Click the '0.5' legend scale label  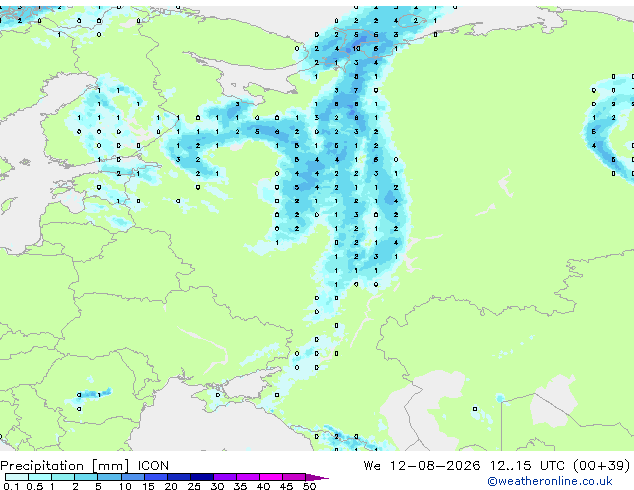coord(35,486)
